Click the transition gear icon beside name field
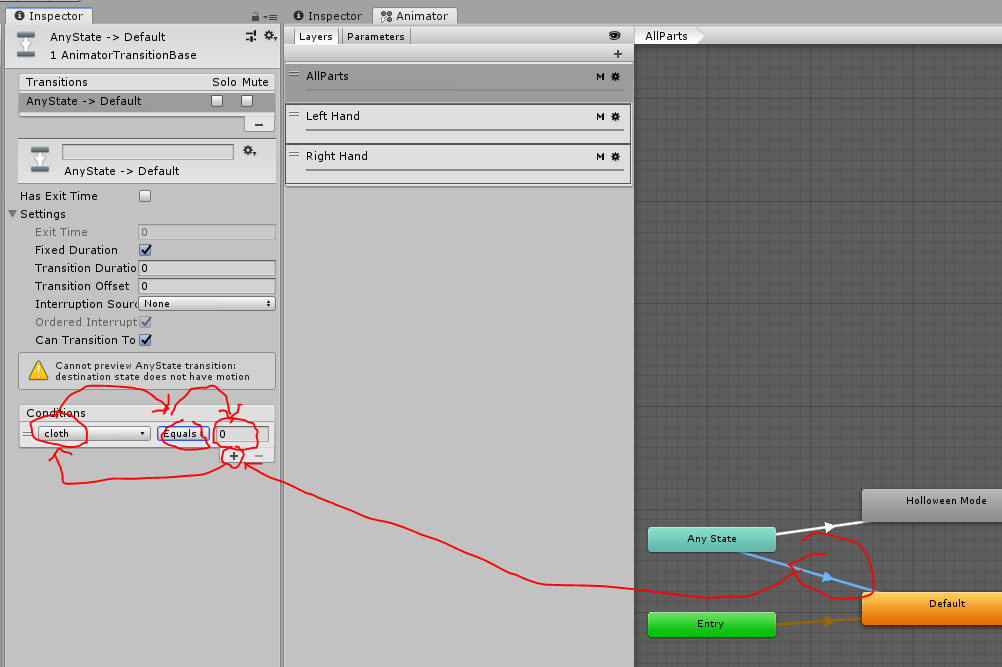Screen dimensions: 1002x667 249,151
